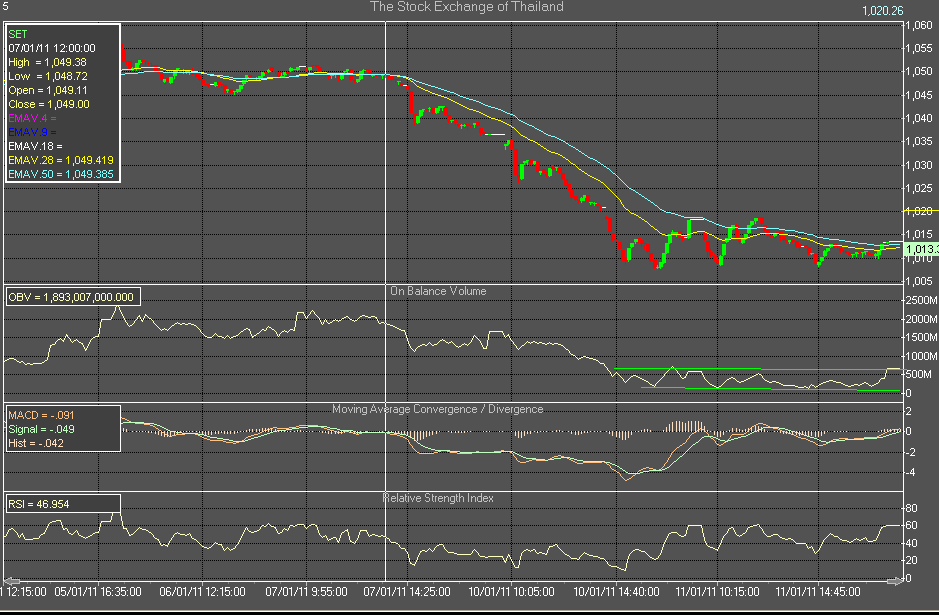Click the 11/01/11 14:45:00 time axis label
Screen dimensions: 939x615
click(818, 592)
